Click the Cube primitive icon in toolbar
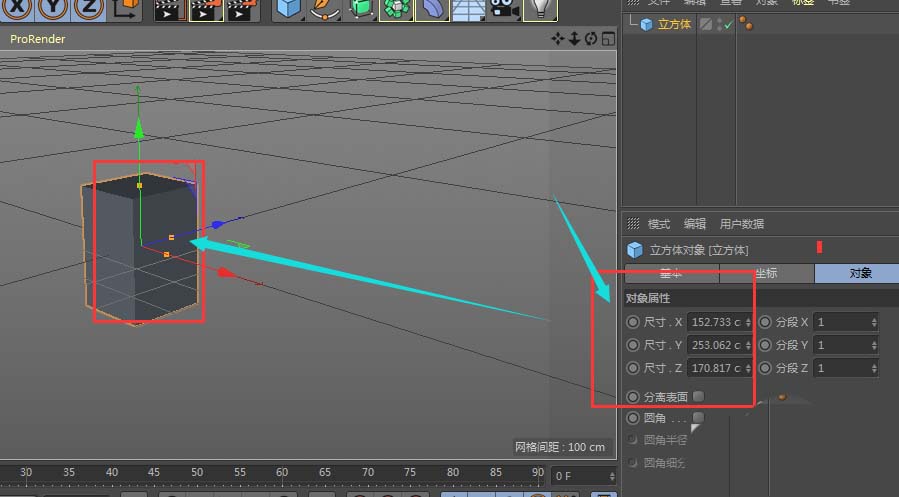Image resolution: width=899 pixels, height=497 pixels. 289,9
